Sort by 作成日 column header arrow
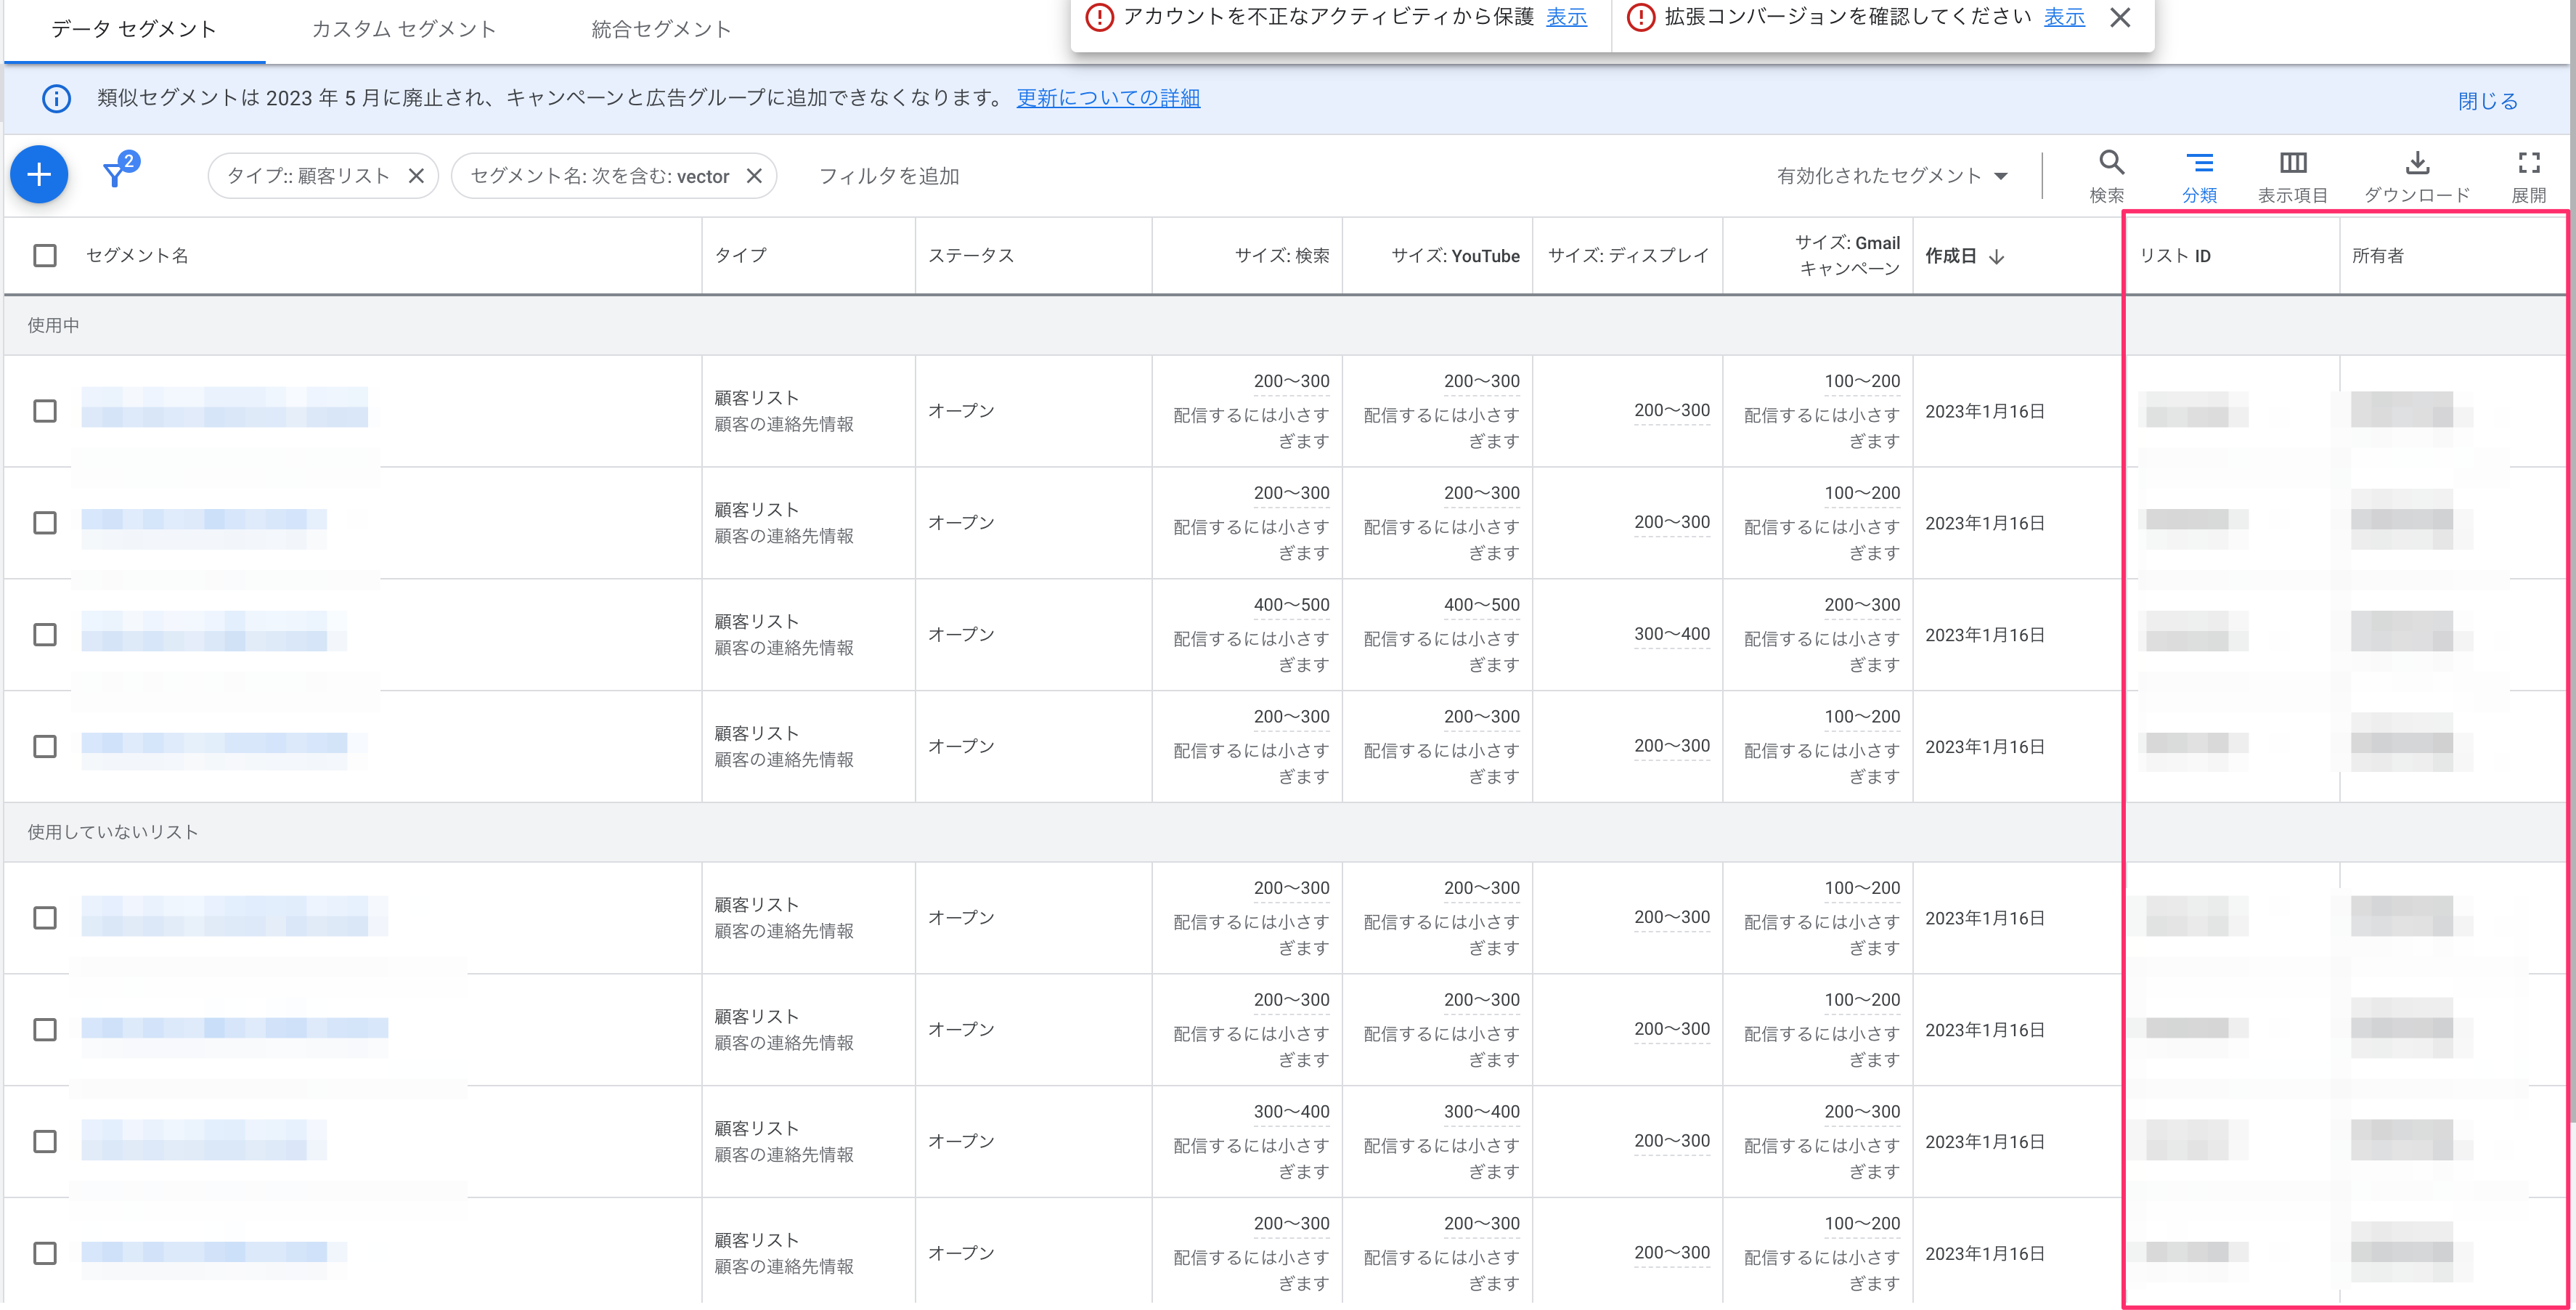The height and width of the screenshot is (1310, 2576). 1996,257
